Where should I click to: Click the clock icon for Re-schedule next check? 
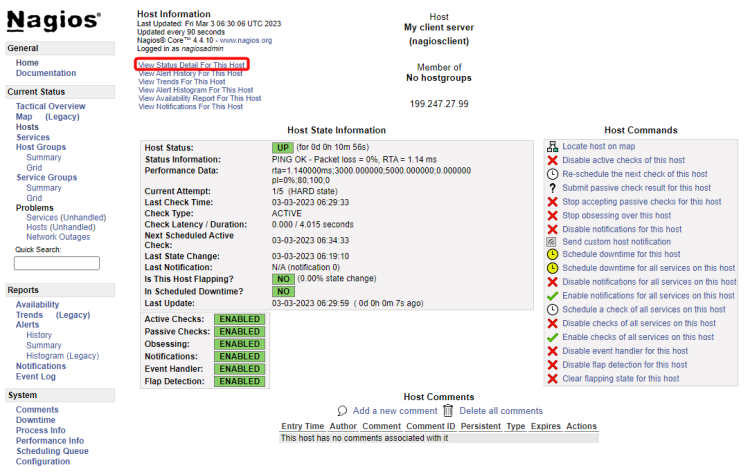point(552,174)
